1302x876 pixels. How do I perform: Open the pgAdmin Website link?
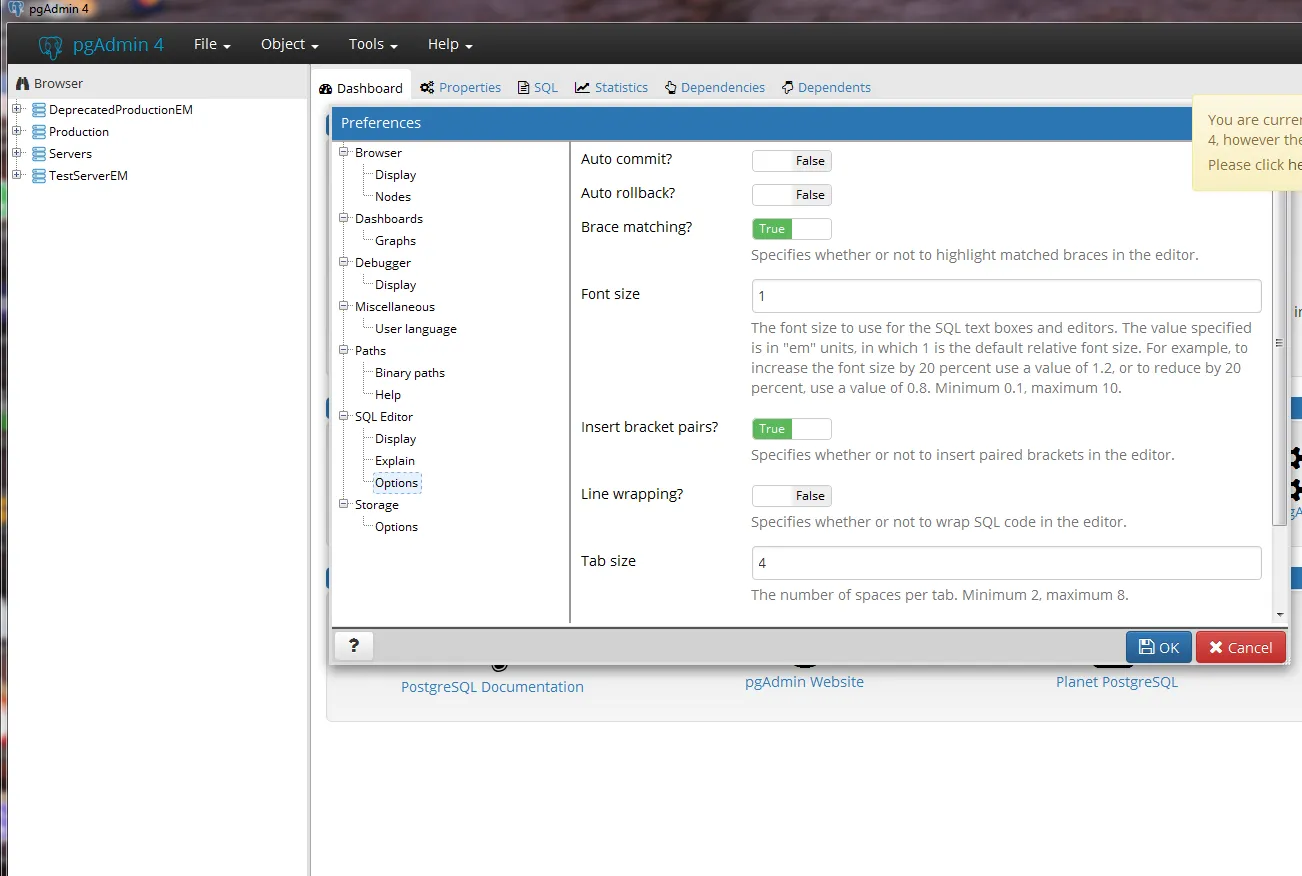point(804,682)
